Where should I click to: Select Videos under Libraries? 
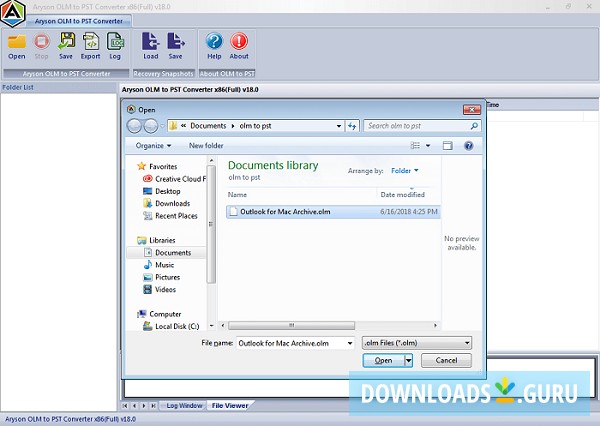[x=160, y=289]
